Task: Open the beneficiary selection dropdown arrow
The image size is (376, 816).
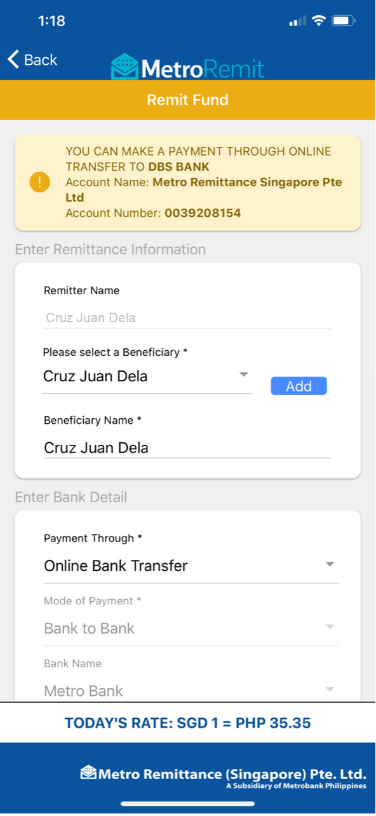Action: click(x=243, y=375)
